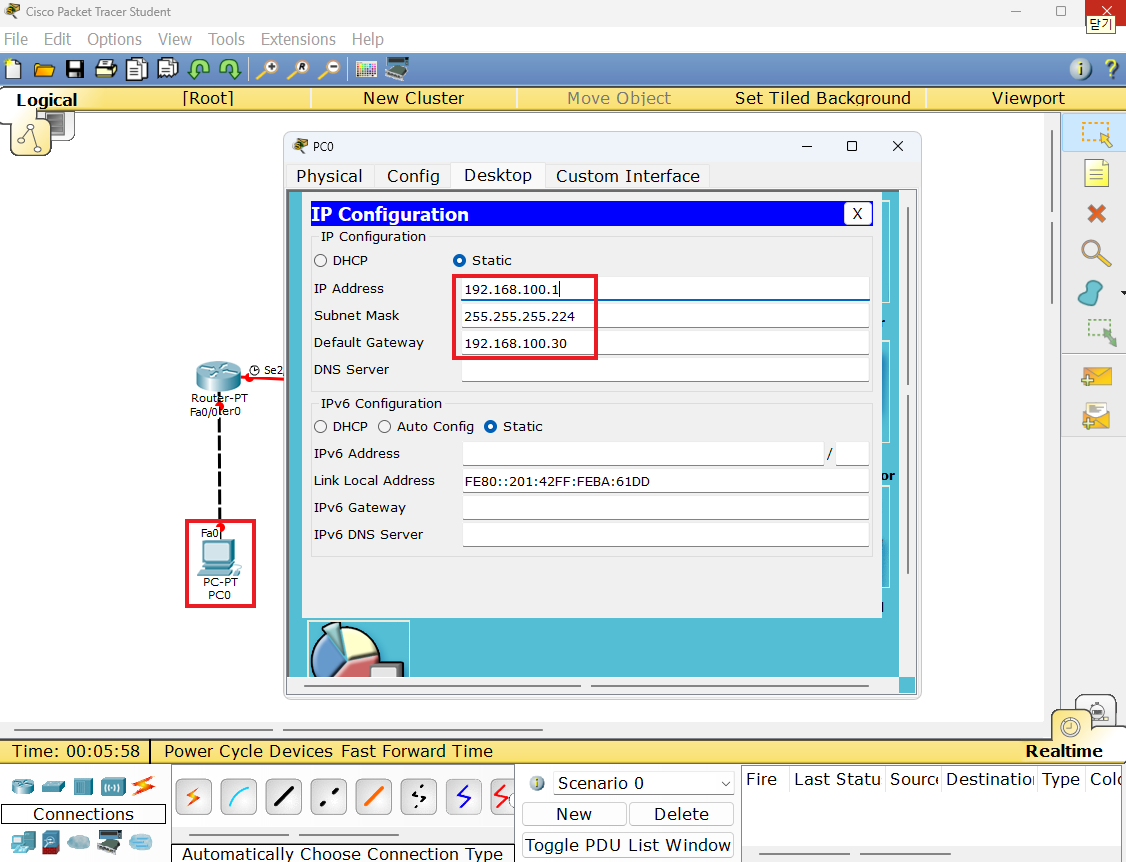Activate the Select tool in the right sidebar
Viewport: 1126px width, 862px height.
pyautogui.click(x=1097, y=134)
